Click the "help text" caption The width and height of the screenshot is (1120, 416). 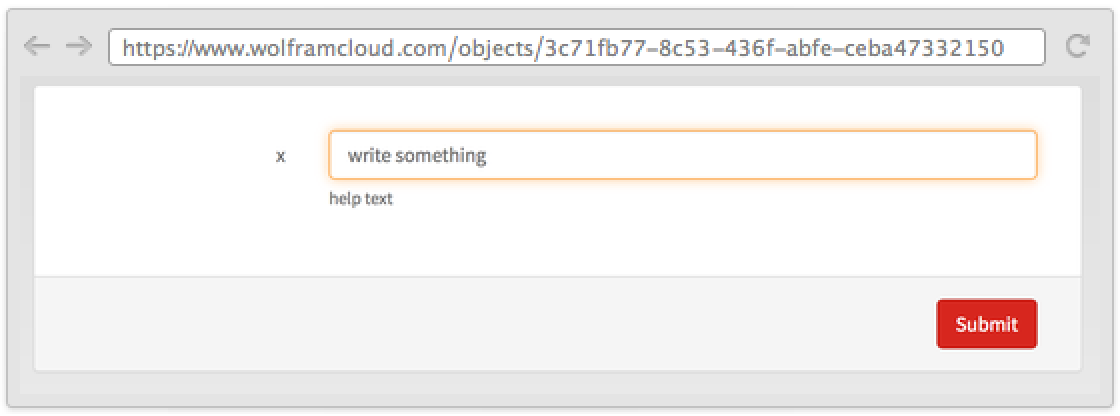tap(361, 199)
